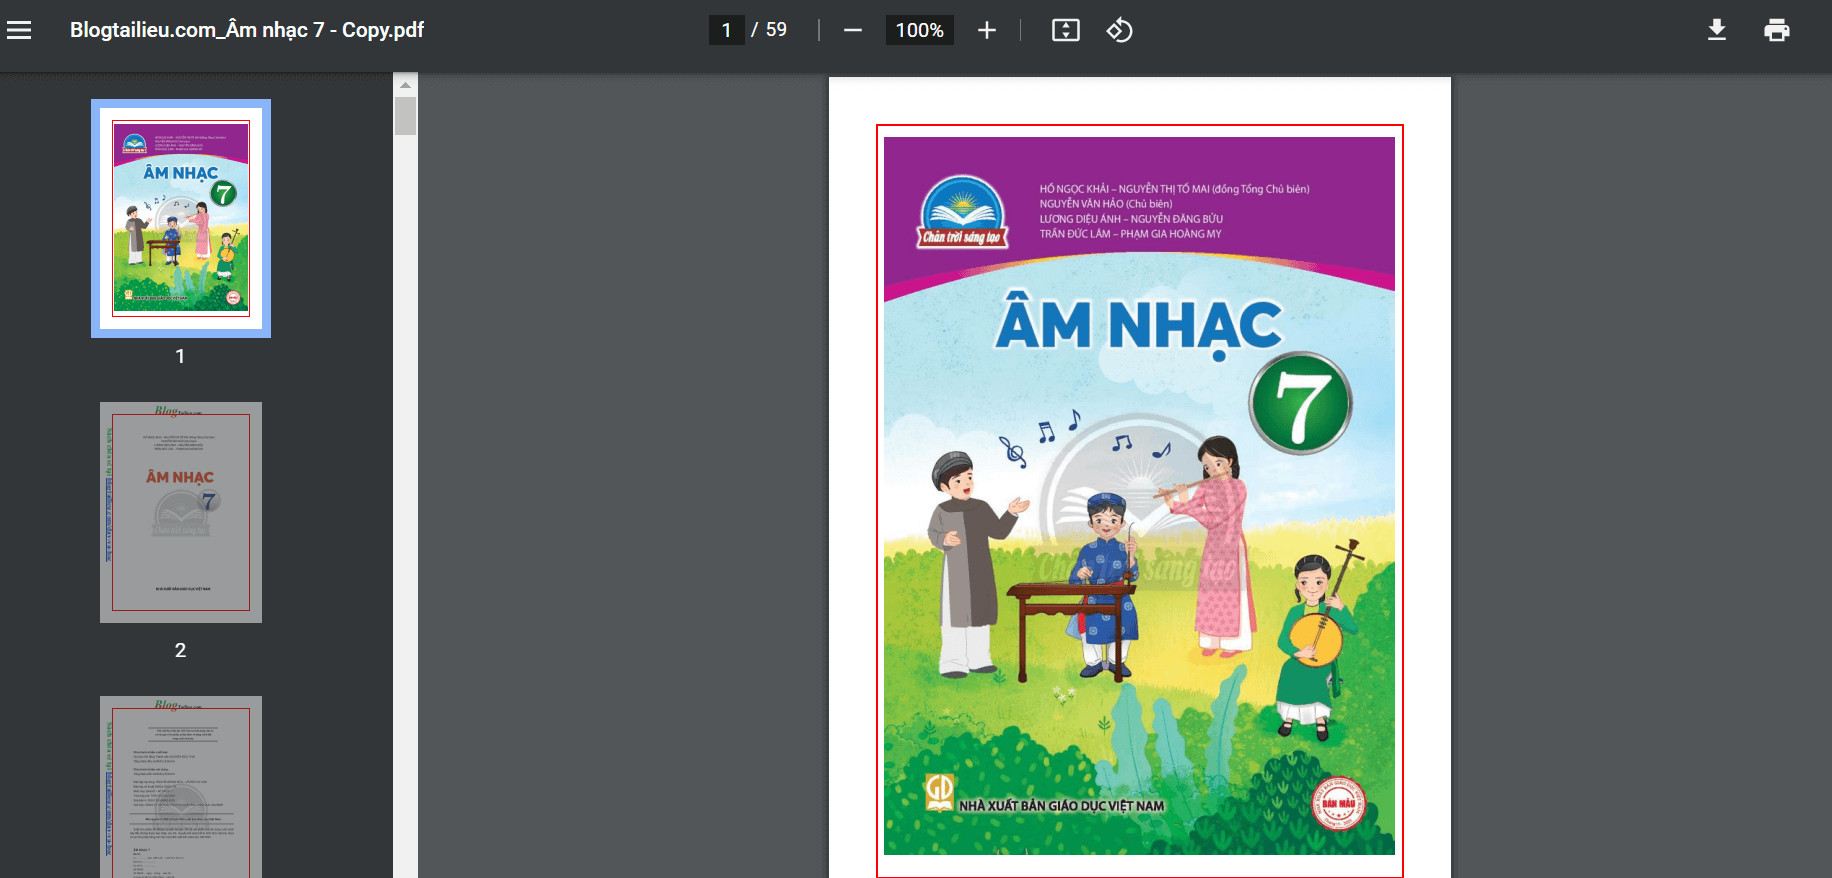Click the zoom in plus button
The width and height of the screenshot is (1832, 878).
point(987,30)
